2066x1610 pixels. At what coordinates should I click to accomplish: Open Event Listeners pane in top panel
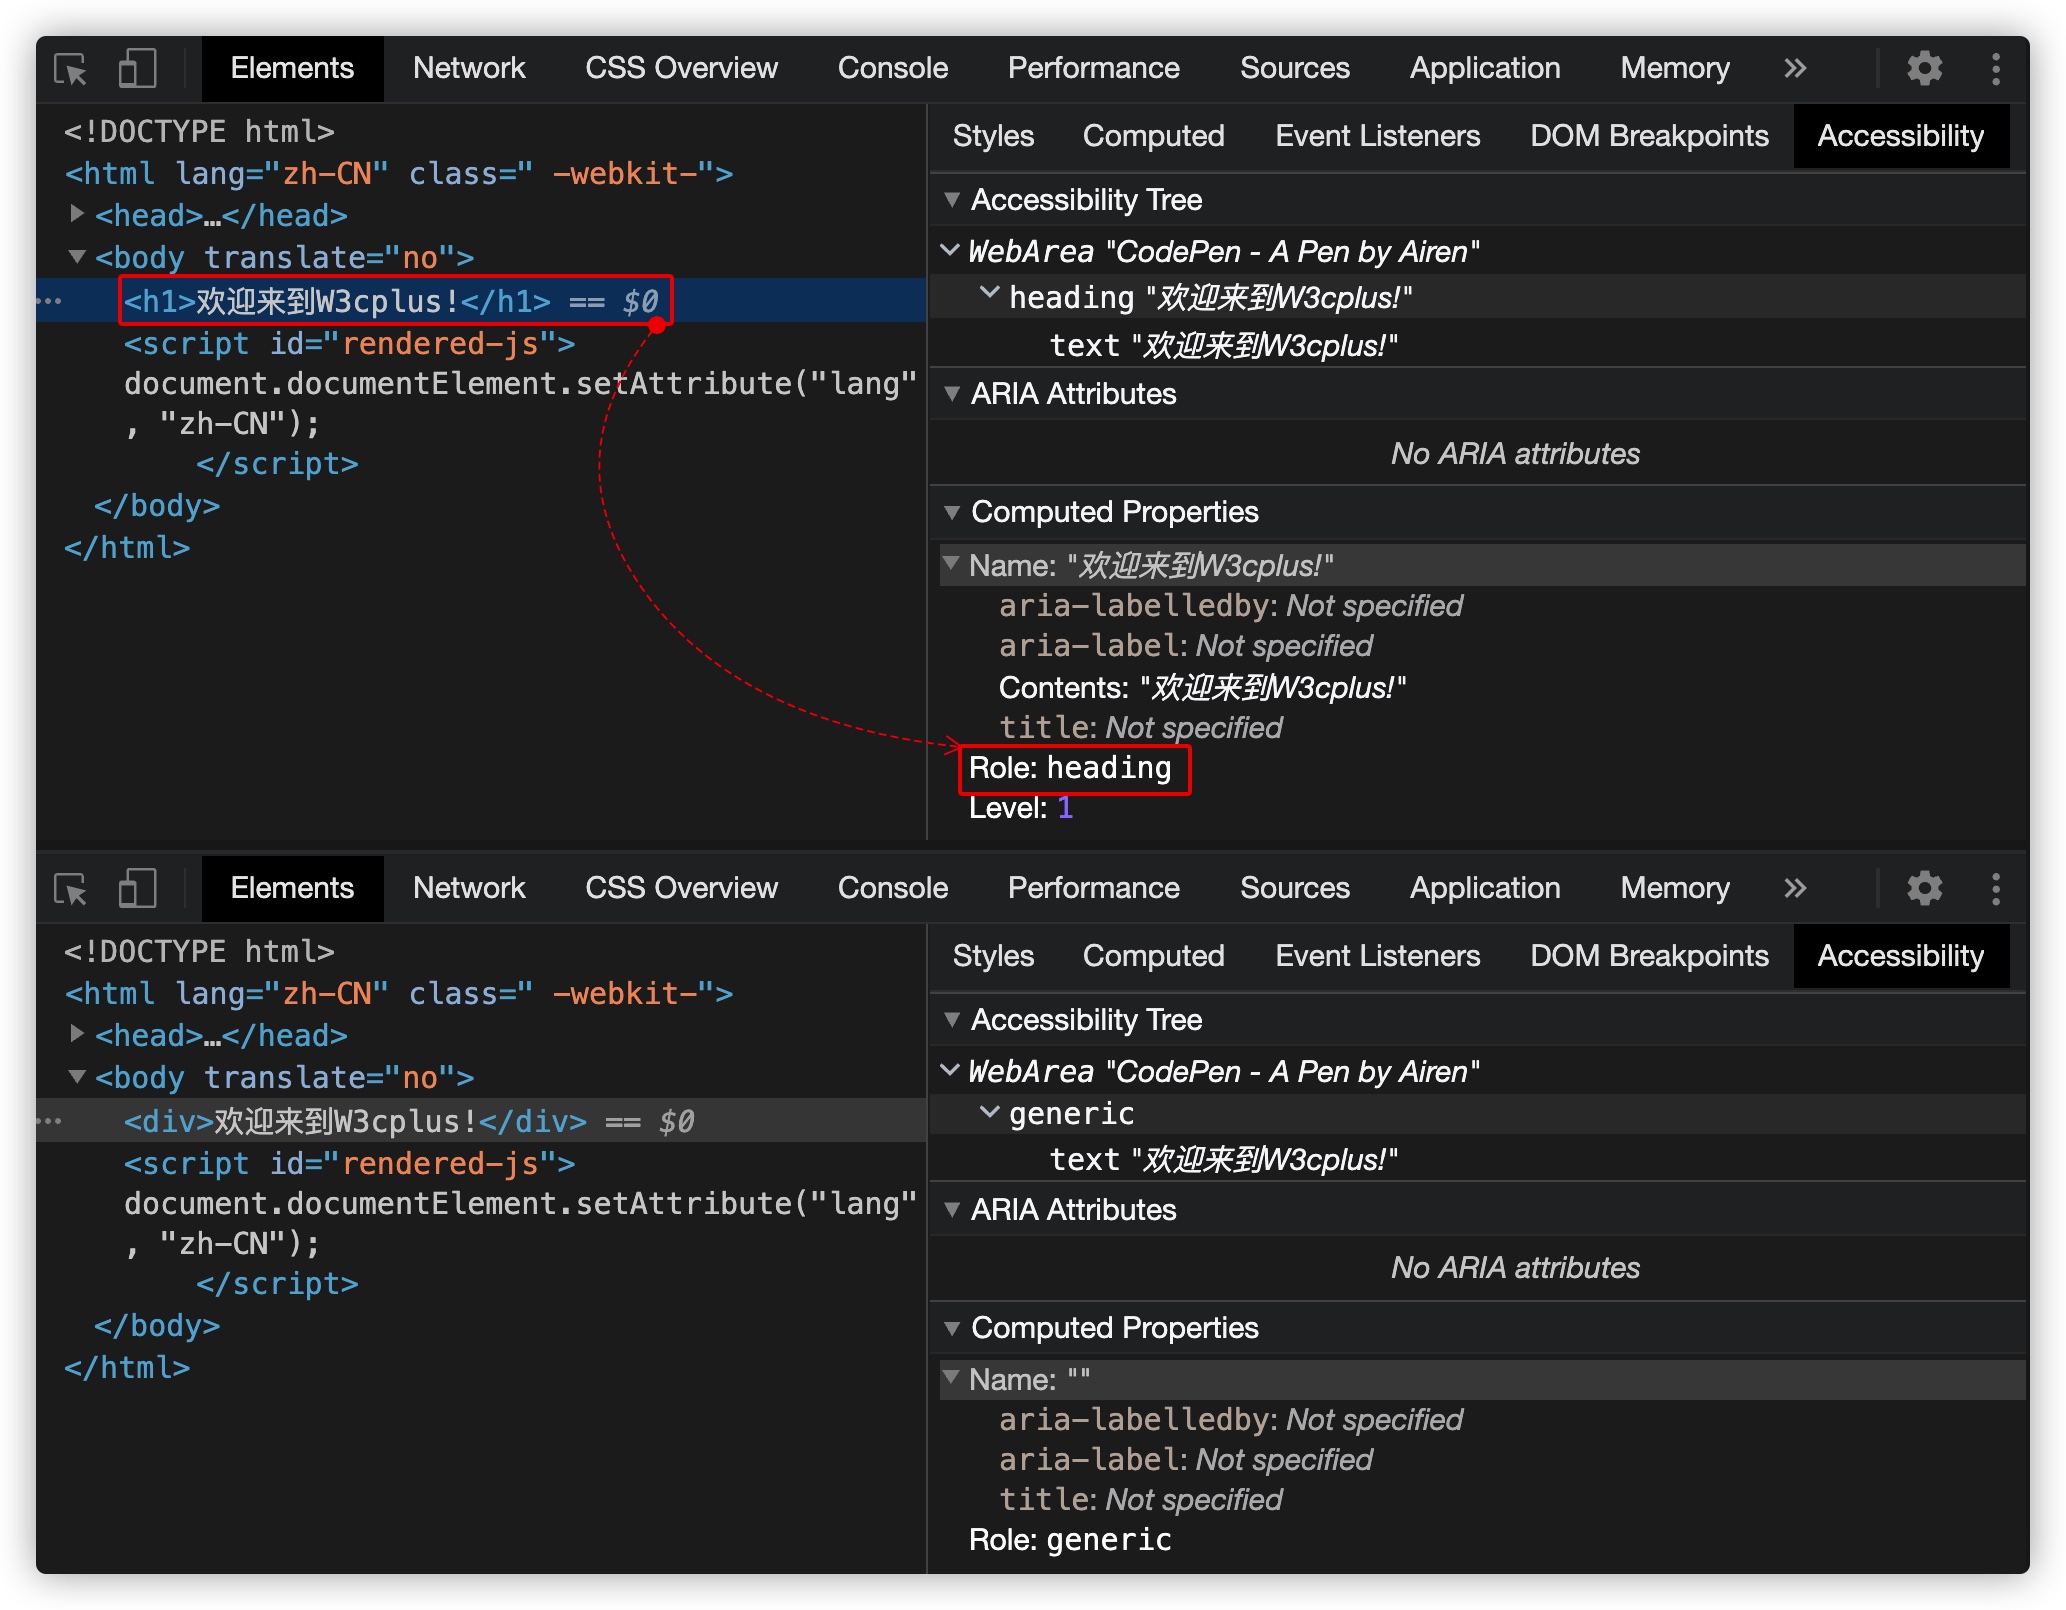pos(1377,137)
